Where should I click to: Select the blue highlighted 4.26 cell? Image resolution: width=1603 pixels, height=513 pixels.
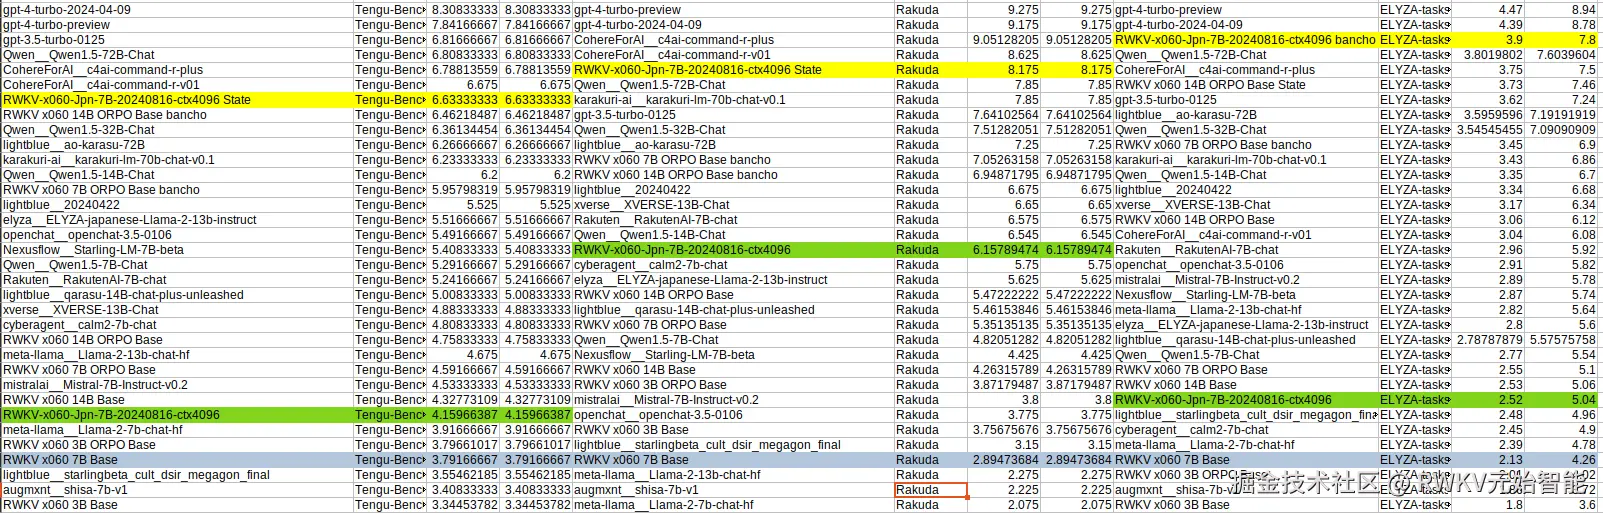1561,460
